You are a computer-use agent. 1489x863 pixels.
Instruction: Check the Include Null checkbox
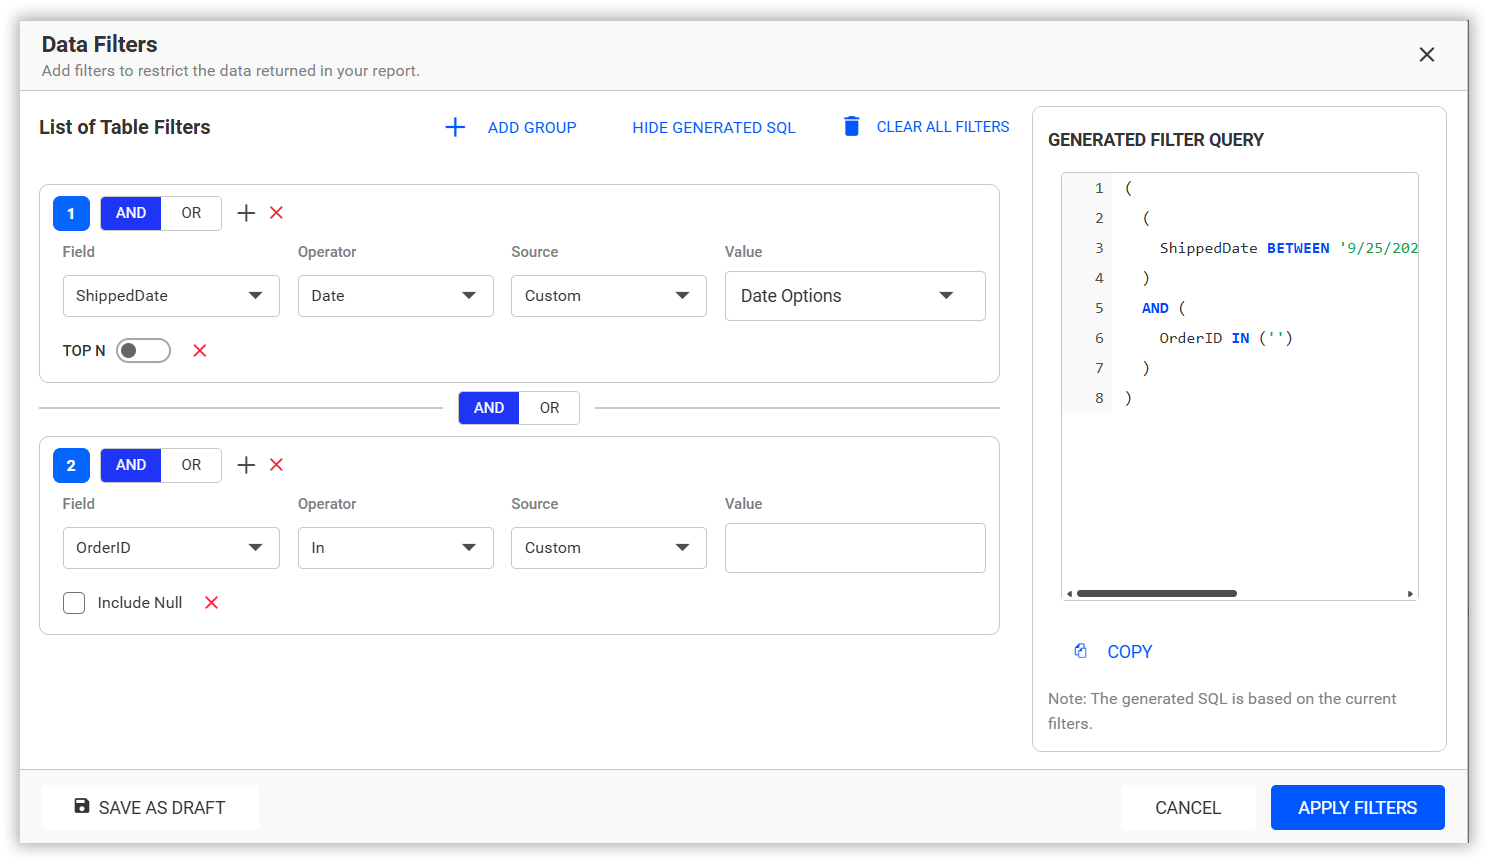click(74, 603)
